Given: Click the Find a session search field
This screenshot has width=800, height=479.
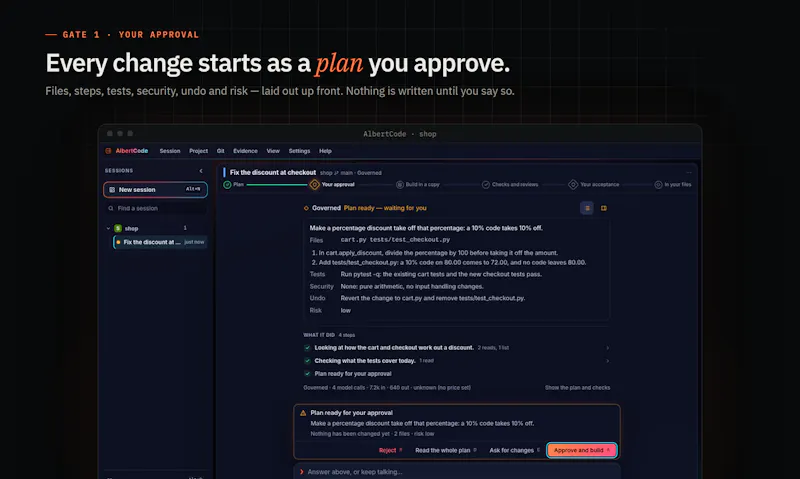Looking at the screenshot, I should pyautogui.click(x=155, y=208).
